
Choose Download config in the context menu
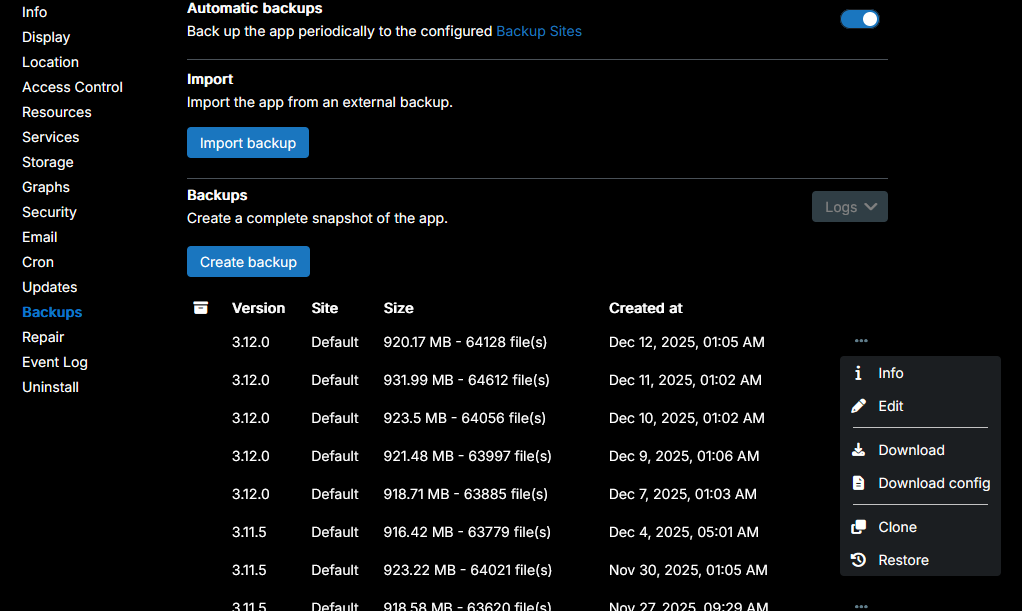933,483
